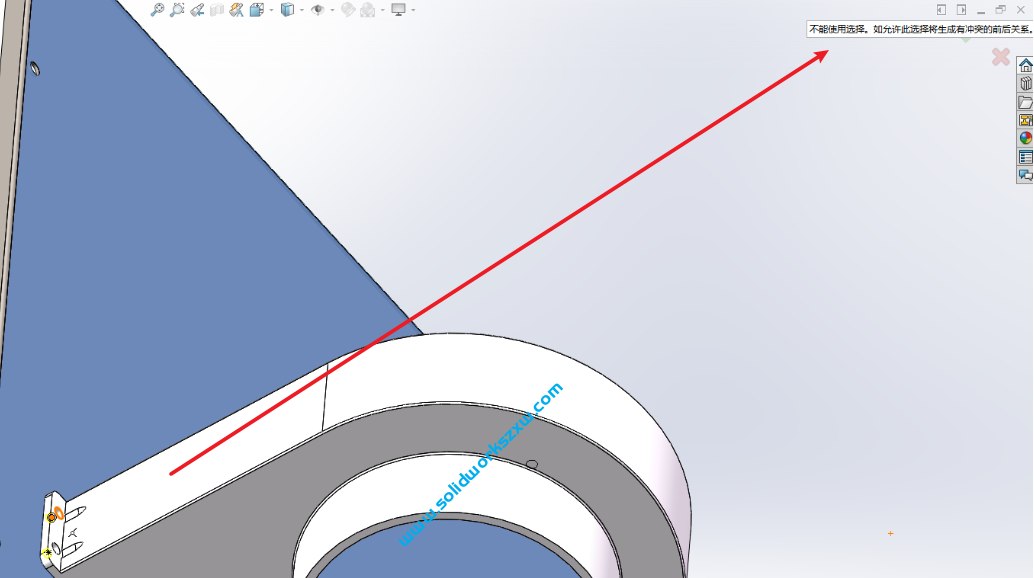Select the orange highlighted hole on bracket
Viewport: 1034px width, 578px height.
(52, 517)
